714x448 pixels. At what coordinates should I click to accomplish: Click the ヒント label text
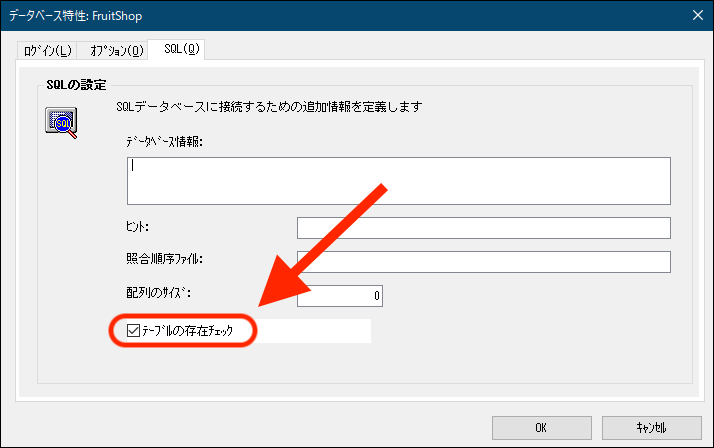pyautogui.click(x=138, y=228)
